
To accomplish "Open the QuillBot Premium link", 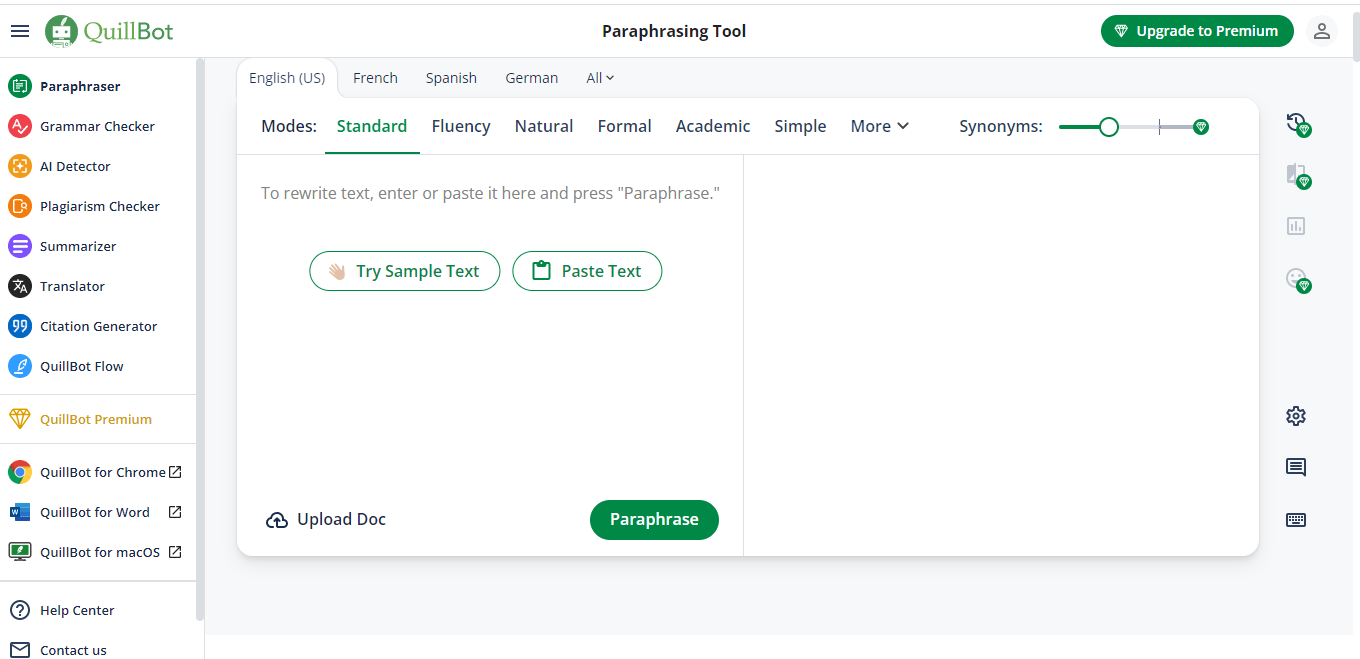I will (x=96, y=419).
